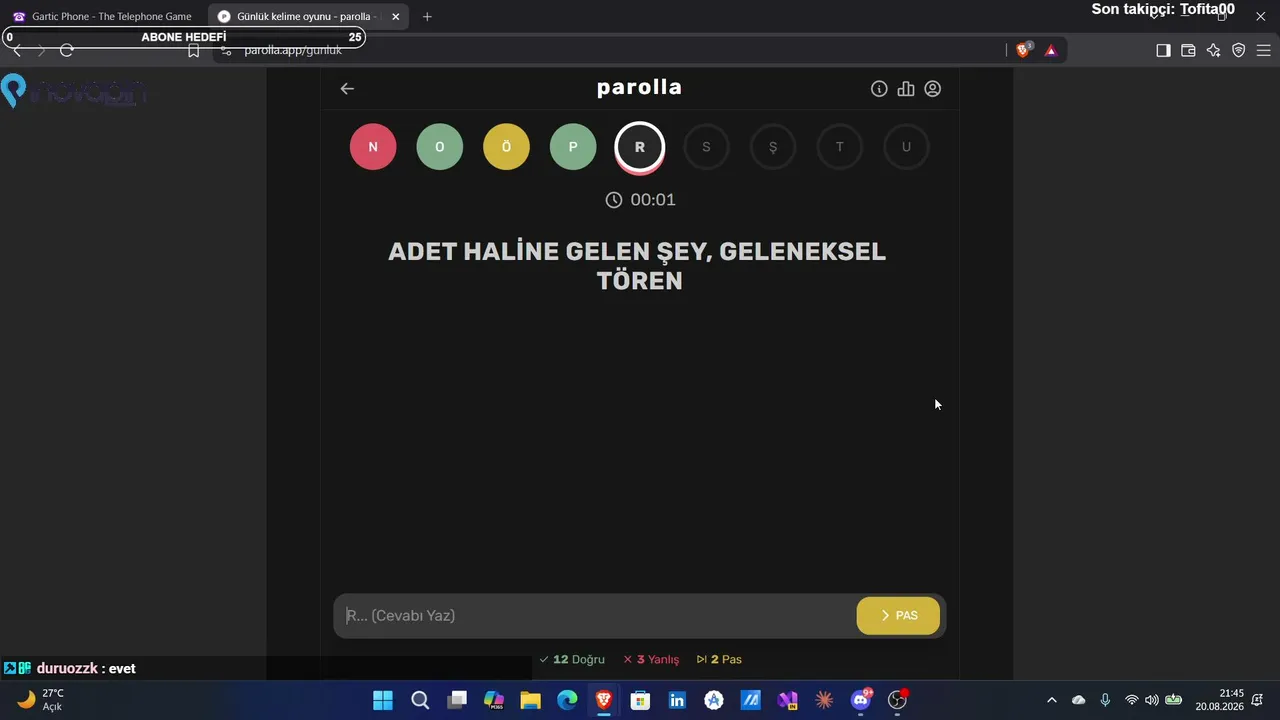Click the 2 Pas count
The image size is (1280, 720).
click(x=719, y=659)
